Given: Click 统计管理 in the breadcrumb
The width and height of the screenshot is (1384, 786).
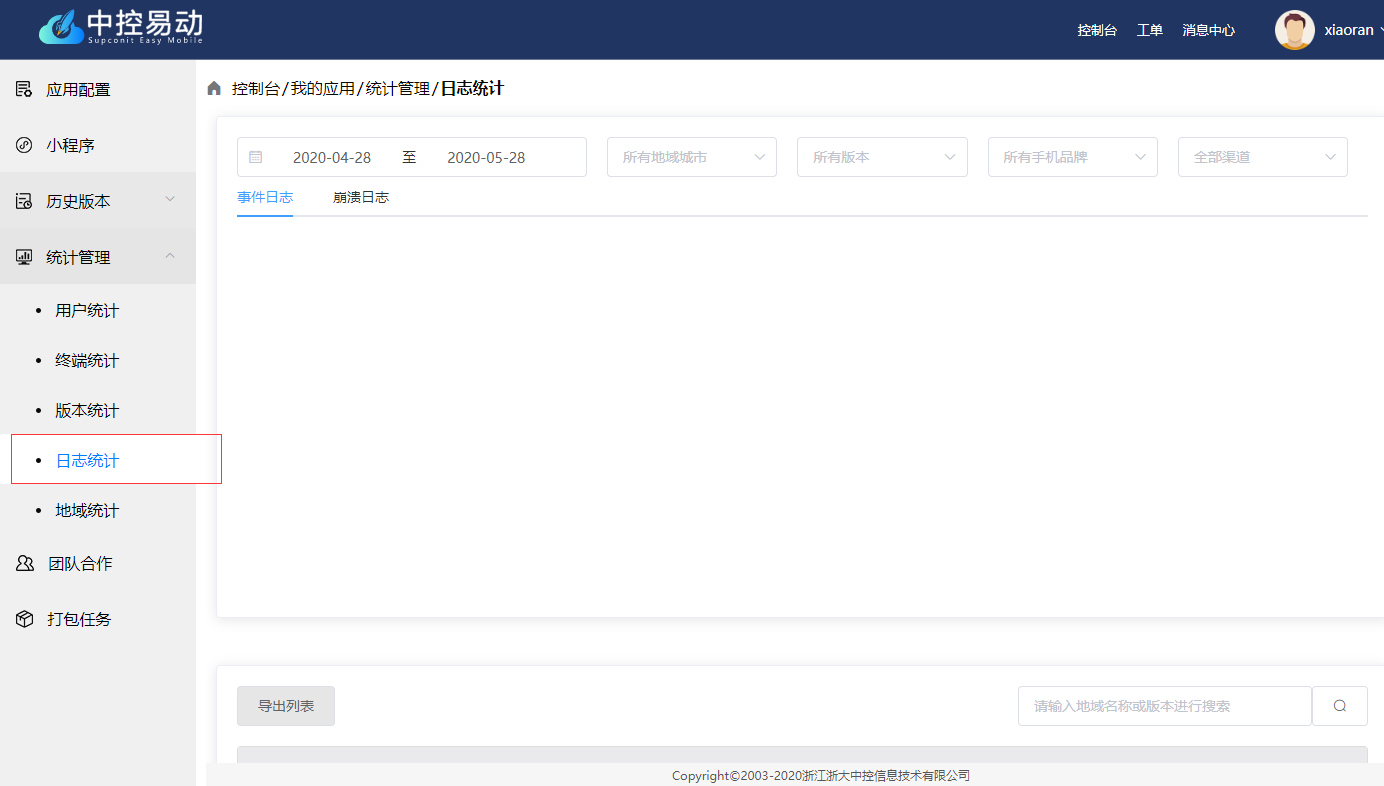Looking at the screenshot, I should click(398, 89).
